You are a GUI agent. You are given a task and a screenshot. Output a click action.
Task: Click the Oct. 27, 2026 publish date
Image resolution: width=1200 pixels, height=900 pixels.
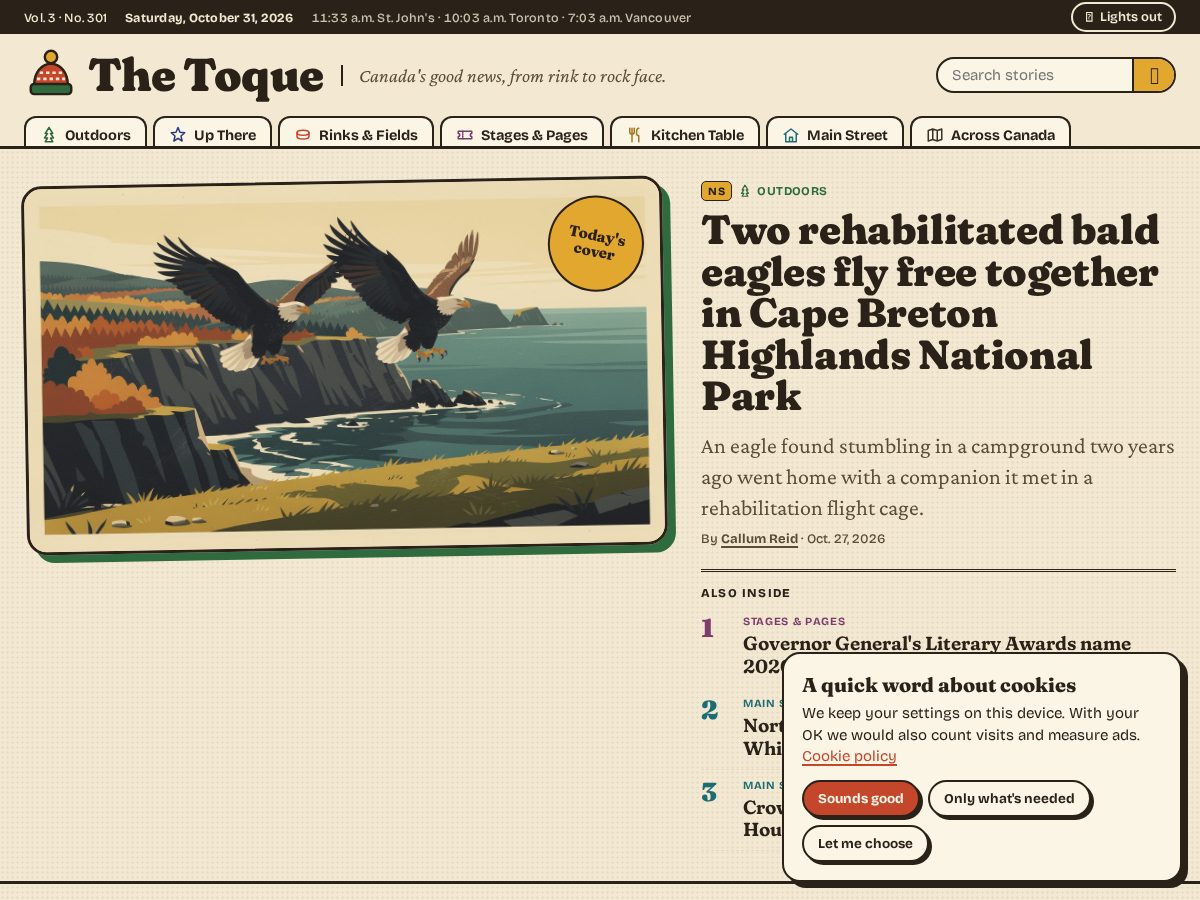click(846, 538)
